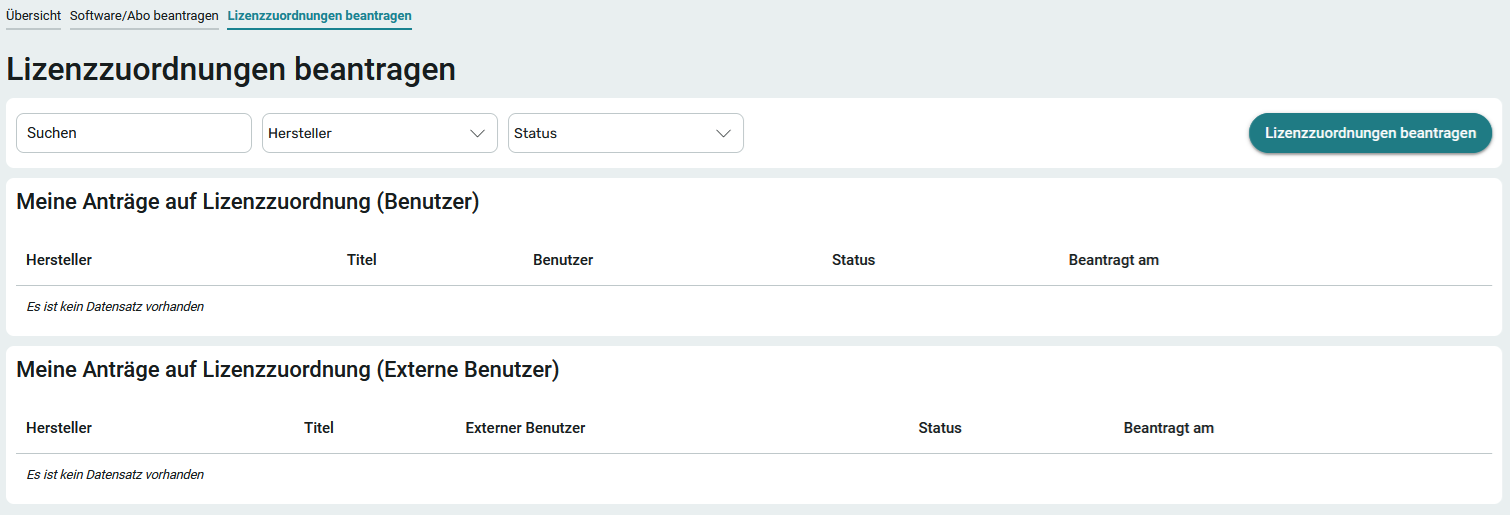The width and height of the screenshot is (1510, 515).
Task: Click the Lizenzzuordnungen beantragen page heading
Action: [x=231, y=70]
